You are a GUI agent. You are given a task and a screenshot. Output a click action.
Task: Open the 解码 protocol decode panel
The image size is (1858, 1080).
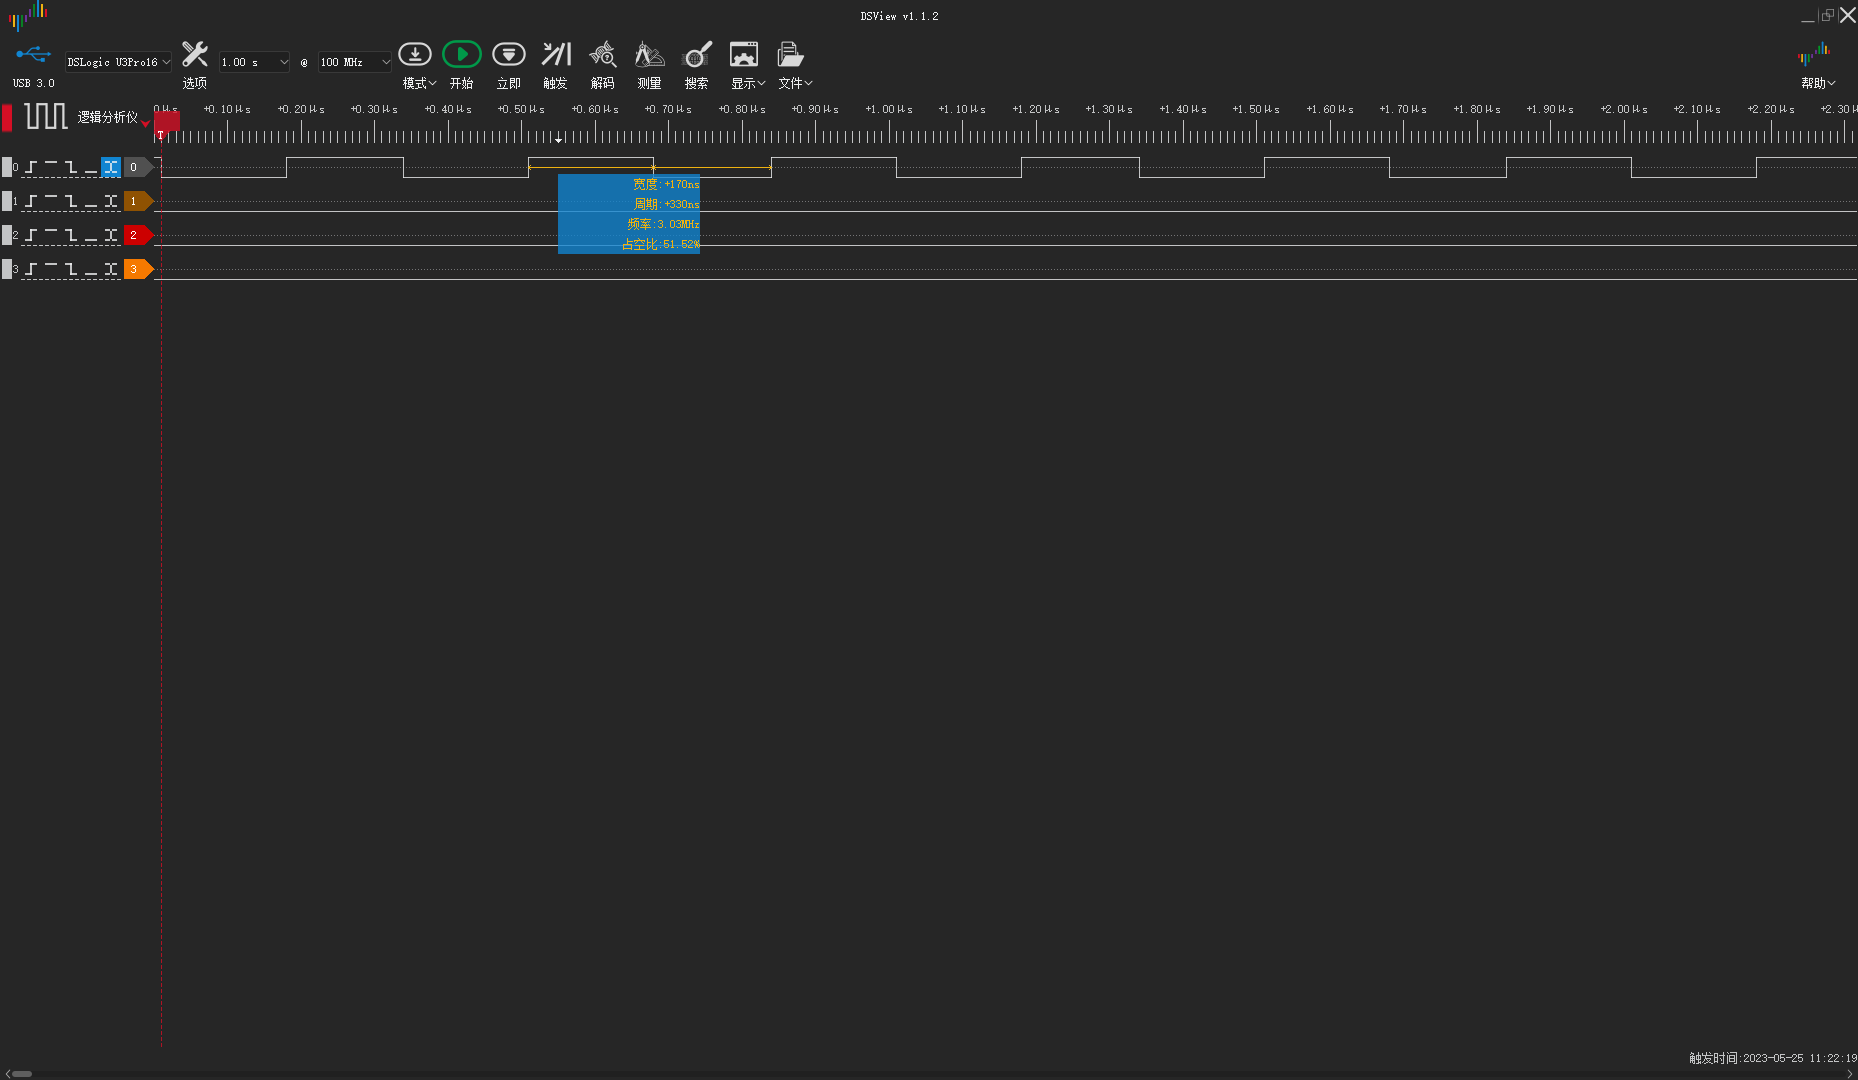pos(603,54)
